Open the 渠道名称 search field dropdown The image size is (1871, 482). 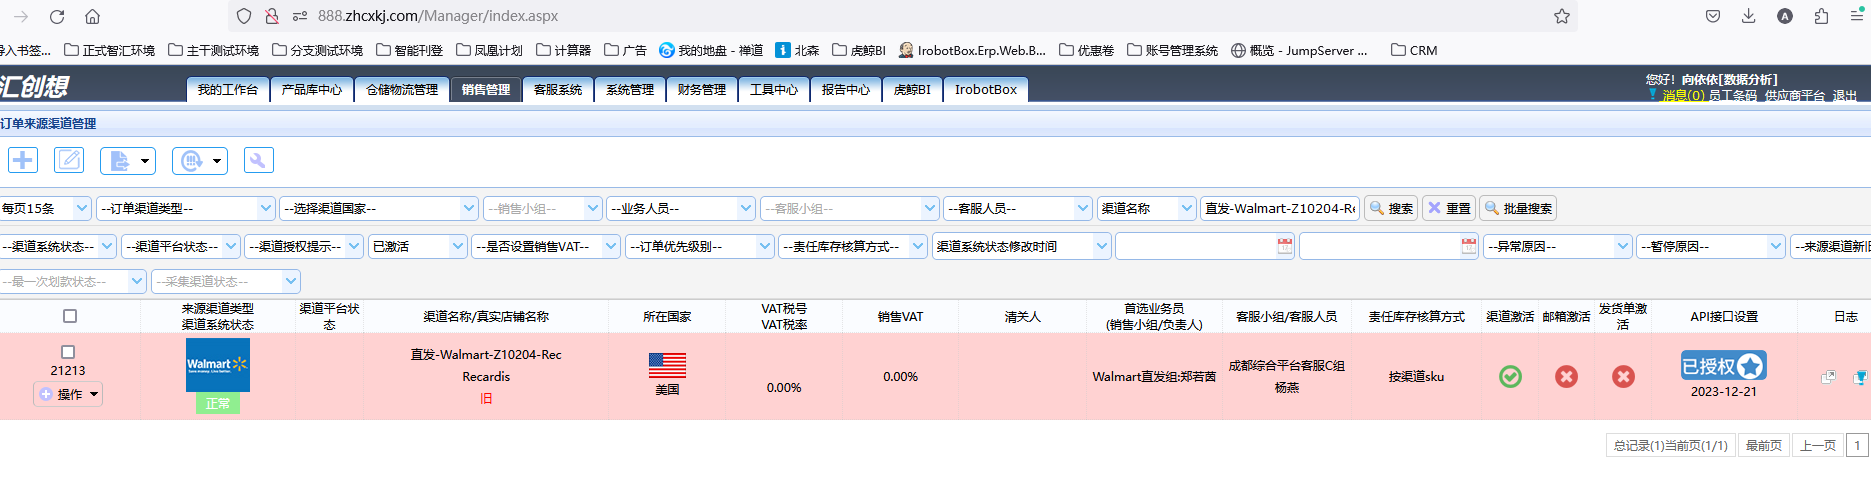(x=1147, y=208)
